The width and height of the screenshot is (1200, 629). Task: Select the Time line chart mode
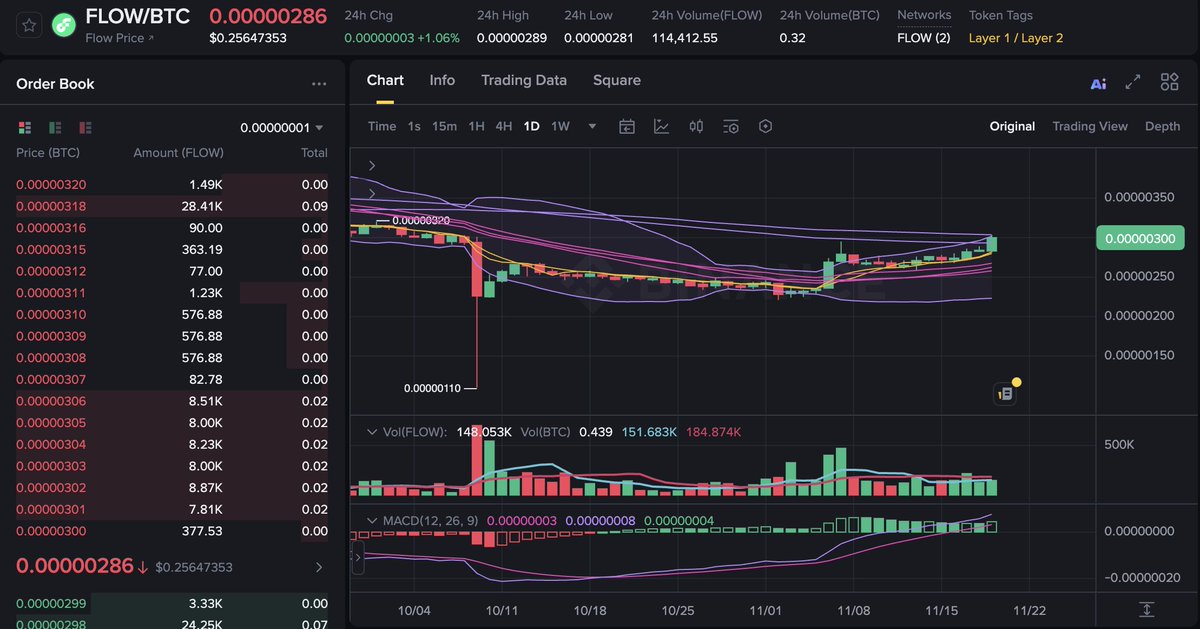(382, 126)
